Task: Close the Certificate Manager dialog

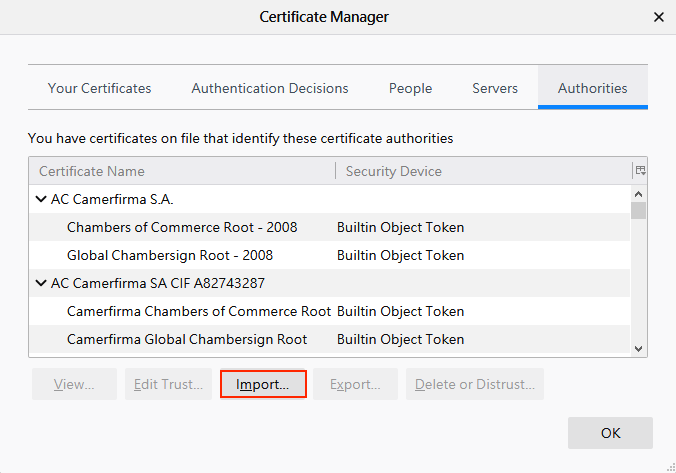Action: 659,17
